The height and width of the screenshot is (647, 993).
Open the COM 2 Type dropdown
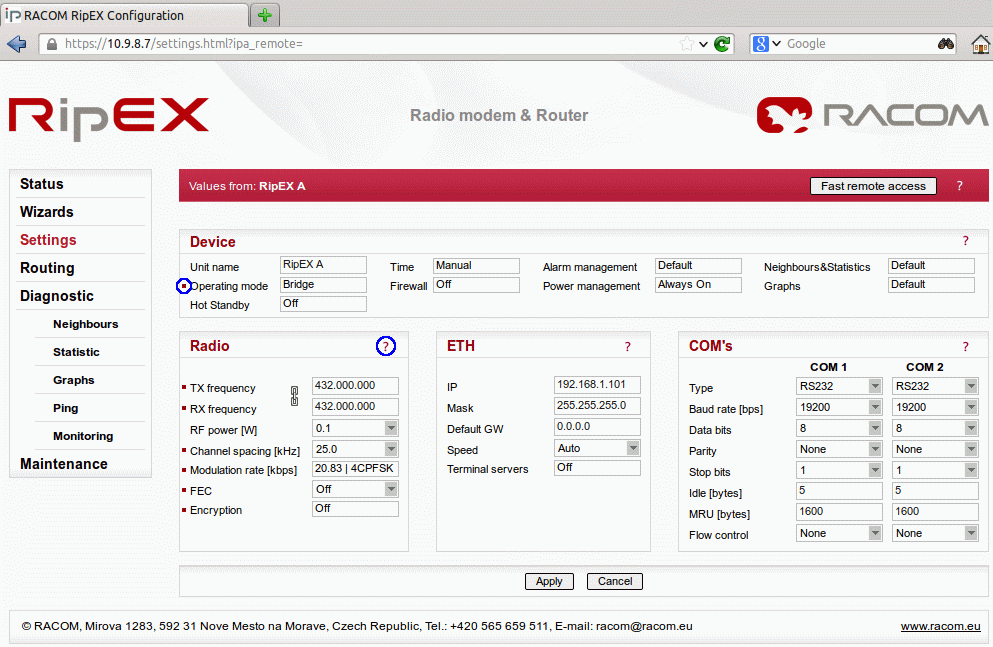pyautogui.click(x=971, y=386)
